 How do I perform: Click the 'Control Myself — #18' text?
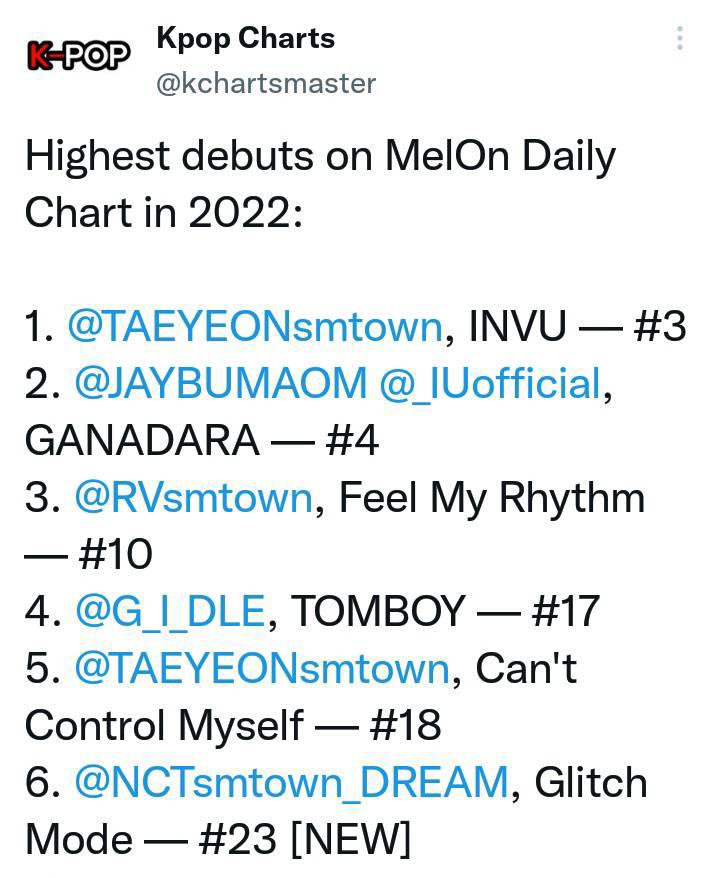233,725
